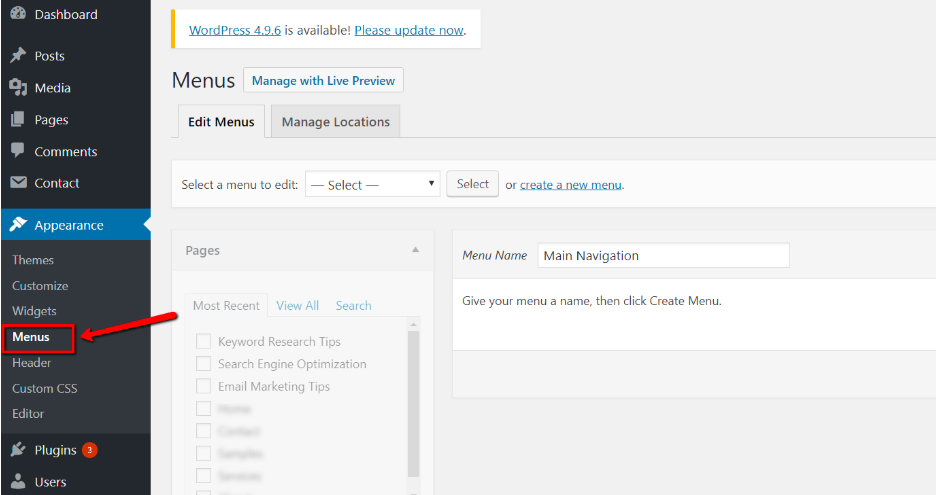The width and height of the screenshot is (936, 495).
Task: Click the Select button
Action: click(x=472, y=184)
